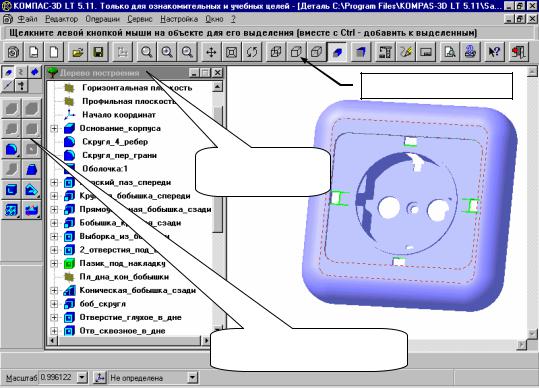Click the socket cover 3D model

[410, 206]
